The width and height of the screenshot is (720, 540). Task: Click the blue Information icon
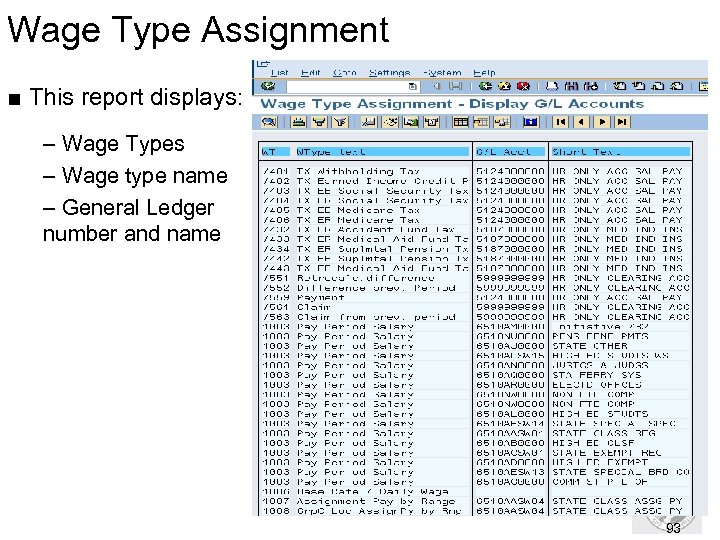click(530, 122)
